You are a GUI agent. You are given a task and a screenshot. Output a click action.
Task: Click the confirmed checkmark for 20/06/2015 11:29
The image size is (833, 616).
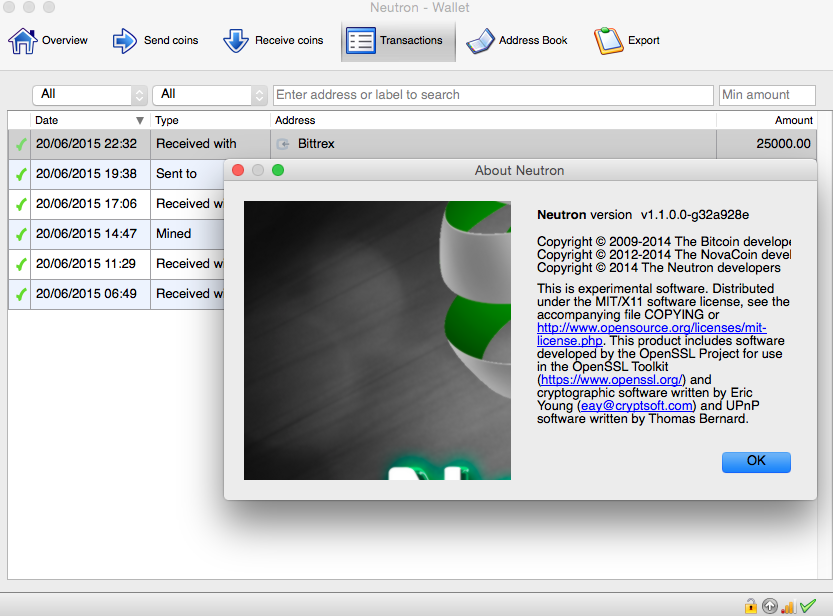point(21,264)
